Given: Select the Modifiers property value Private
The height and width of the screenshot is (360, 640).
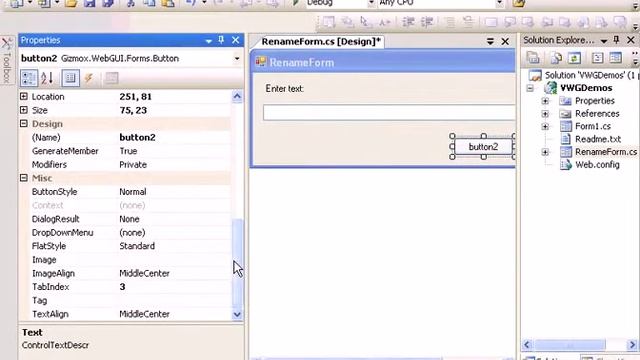Looking at the screenshot, I should click(x=133, y=164).
